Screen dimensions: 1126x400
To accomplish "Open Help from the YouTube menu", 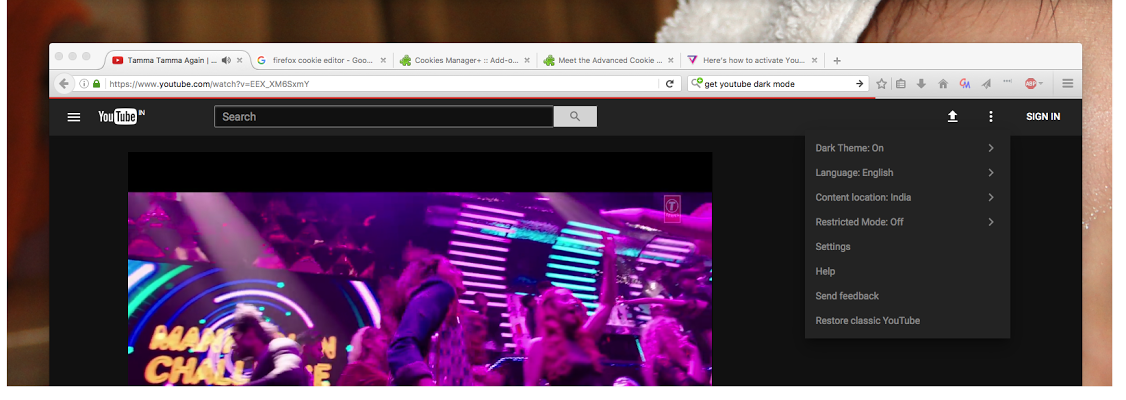I will pos(907,271).
